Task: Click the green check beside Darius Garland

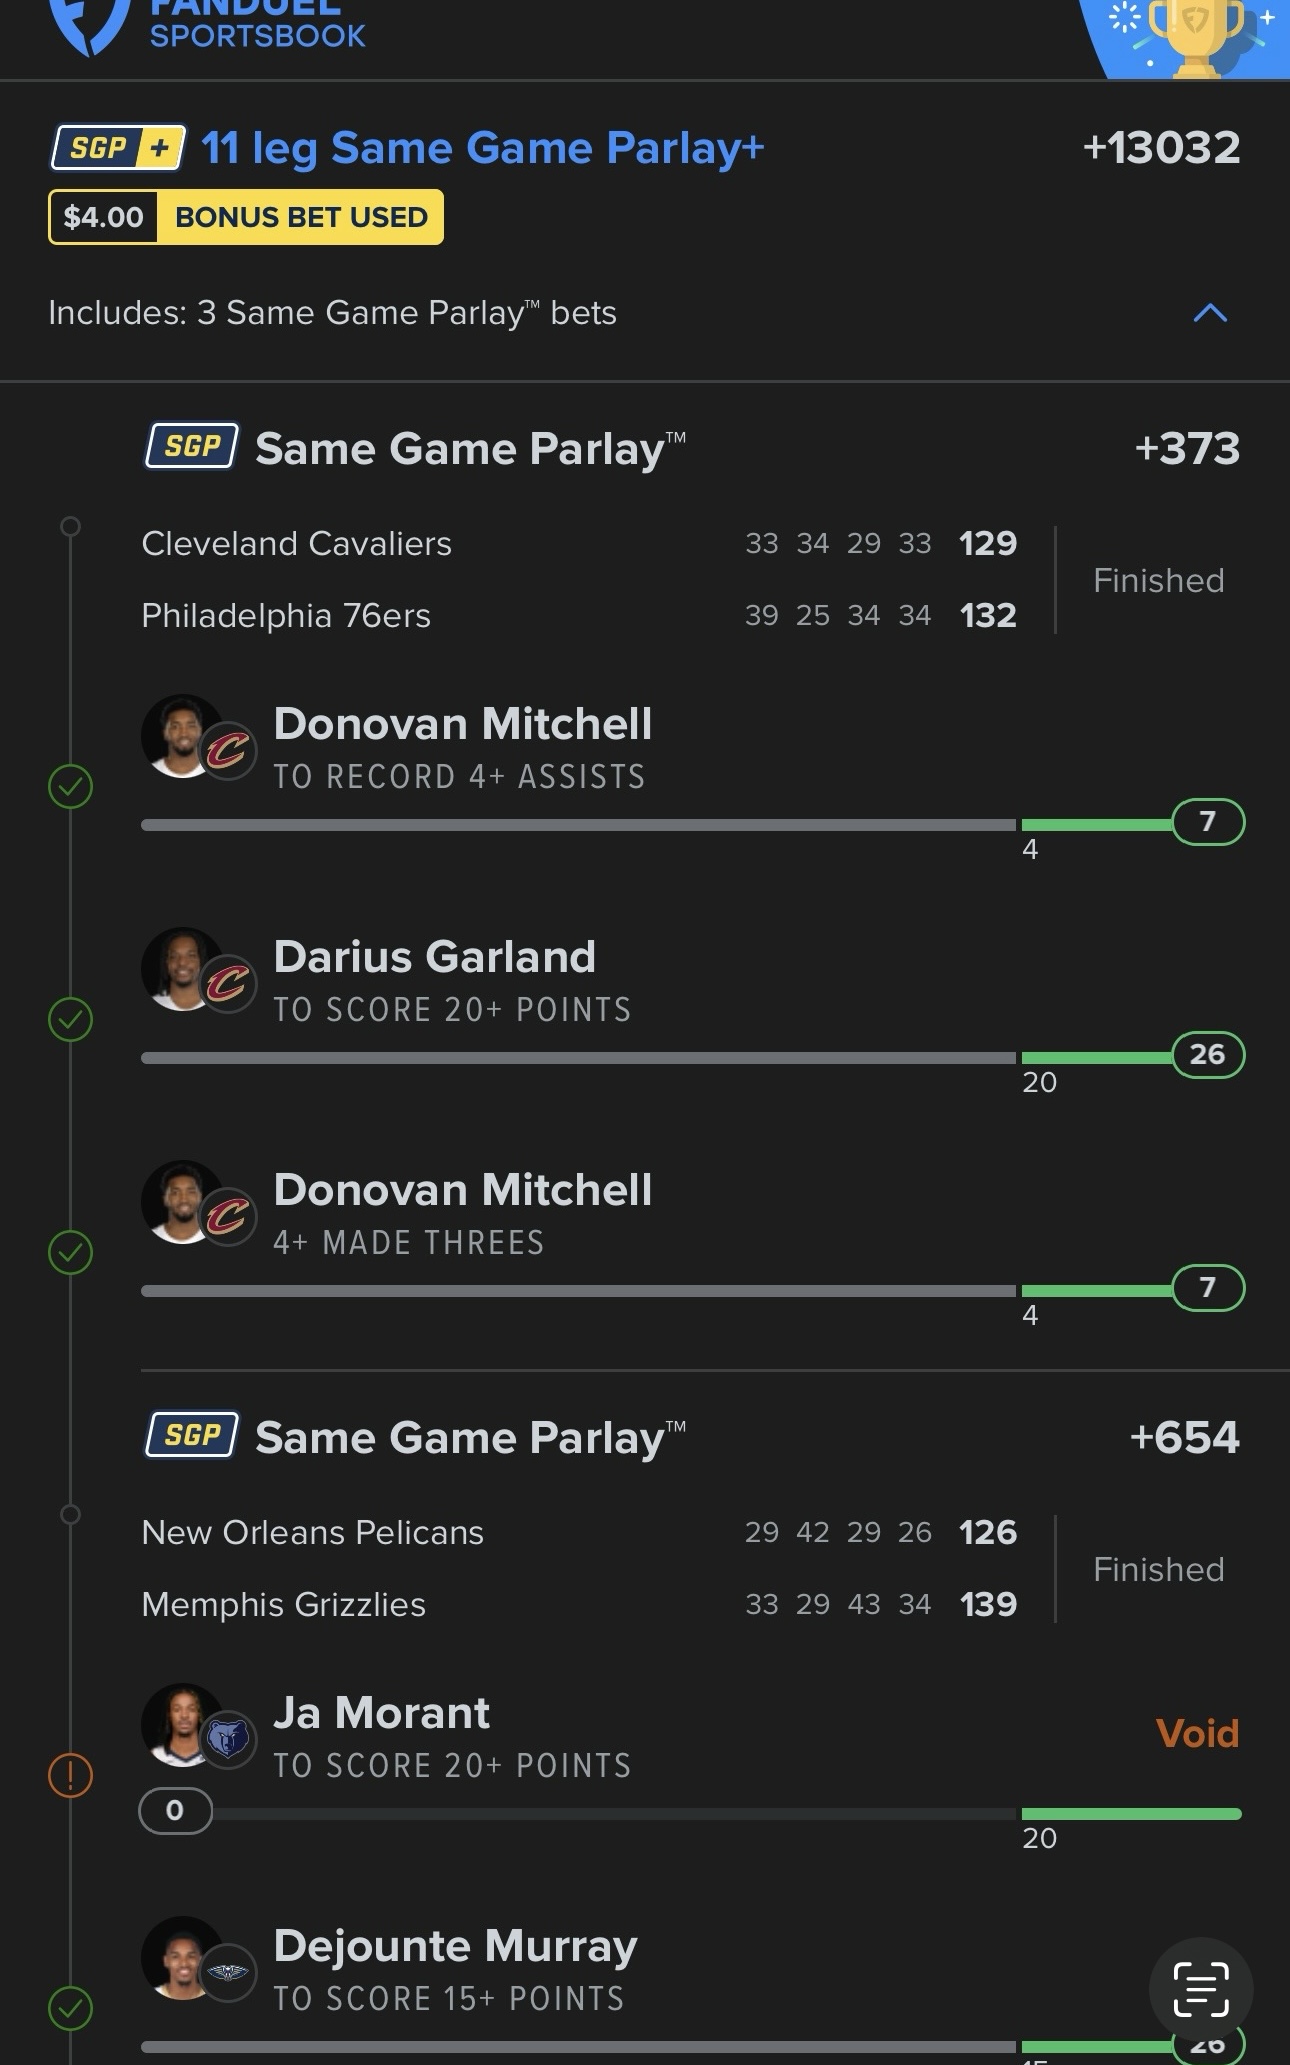Action: click(71, 1019)
